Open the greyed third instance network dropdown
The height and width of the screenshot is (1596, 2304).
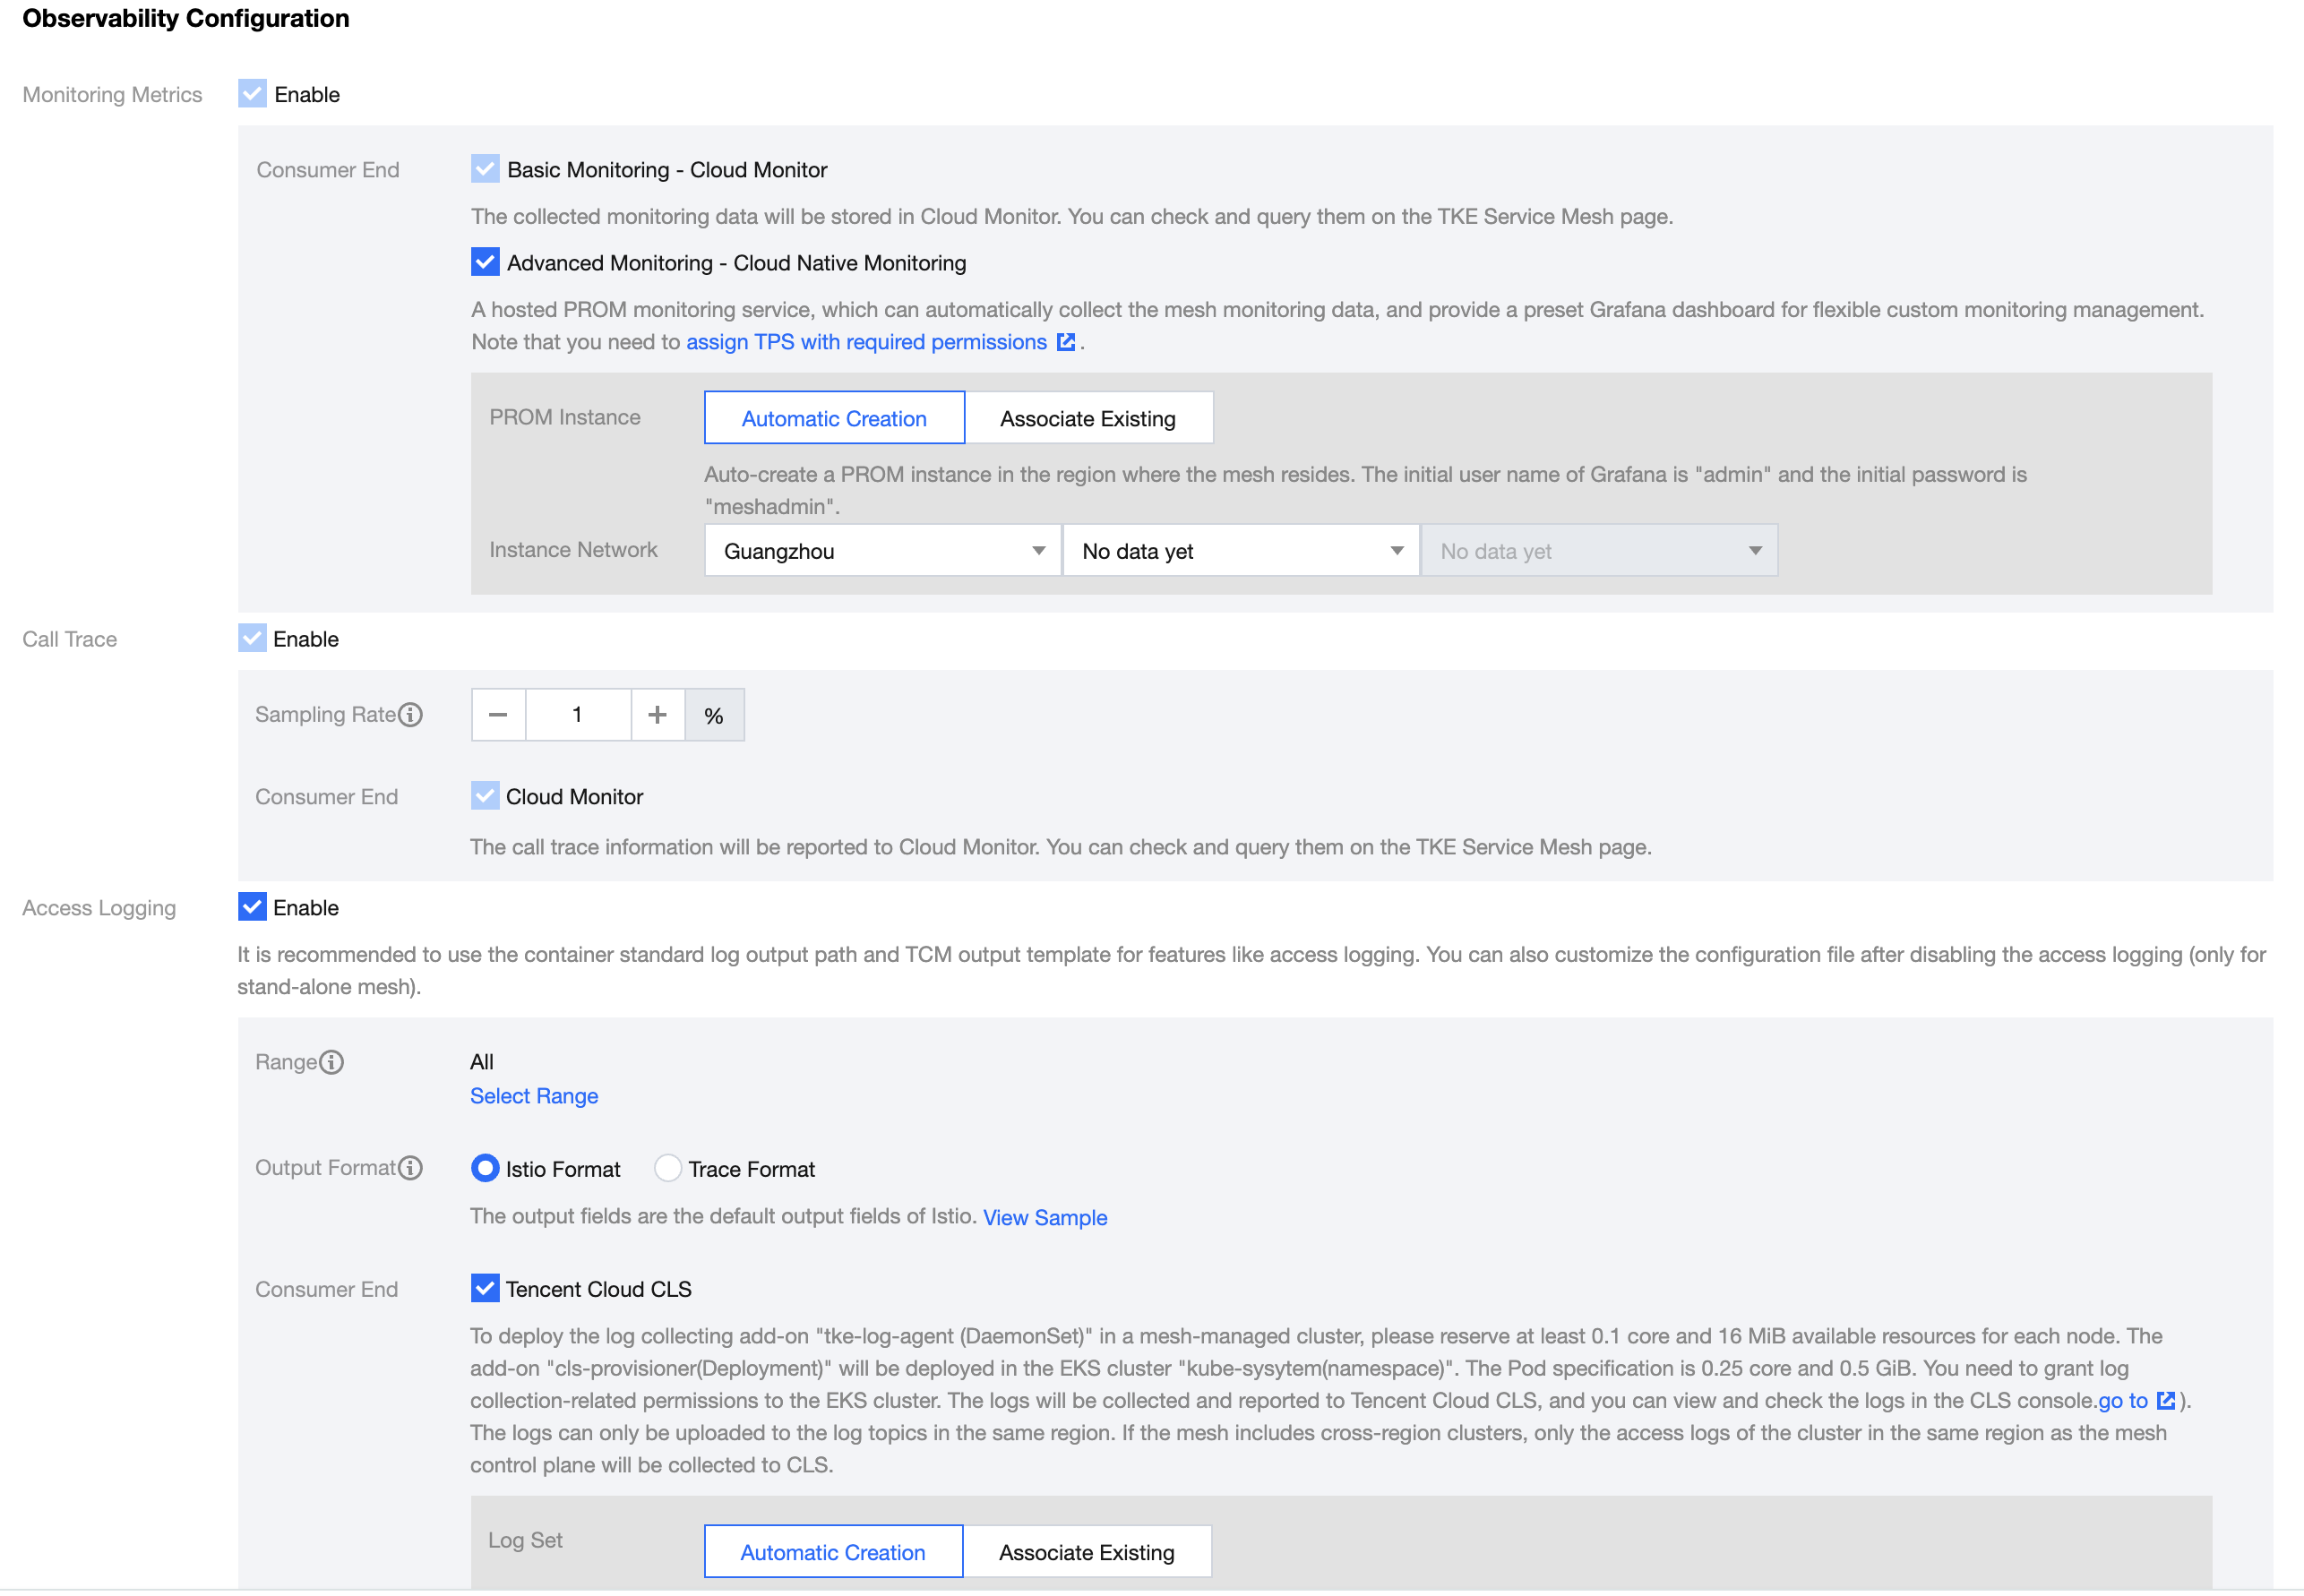point(1598,551)
